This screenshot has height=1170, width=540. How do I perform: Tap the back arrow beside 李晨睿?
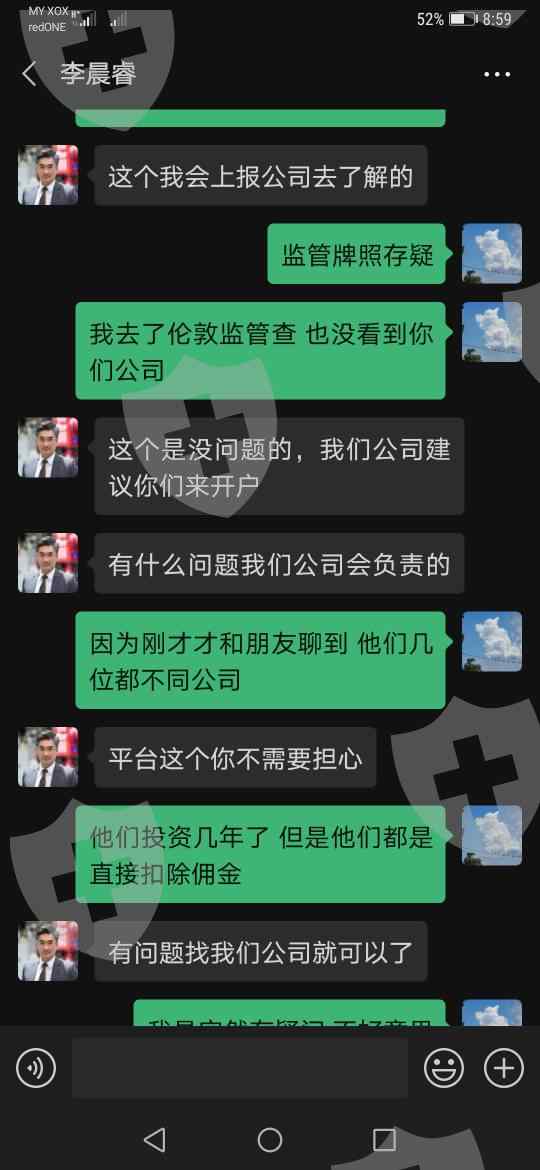pyautogui.click(x=29, y=75)
